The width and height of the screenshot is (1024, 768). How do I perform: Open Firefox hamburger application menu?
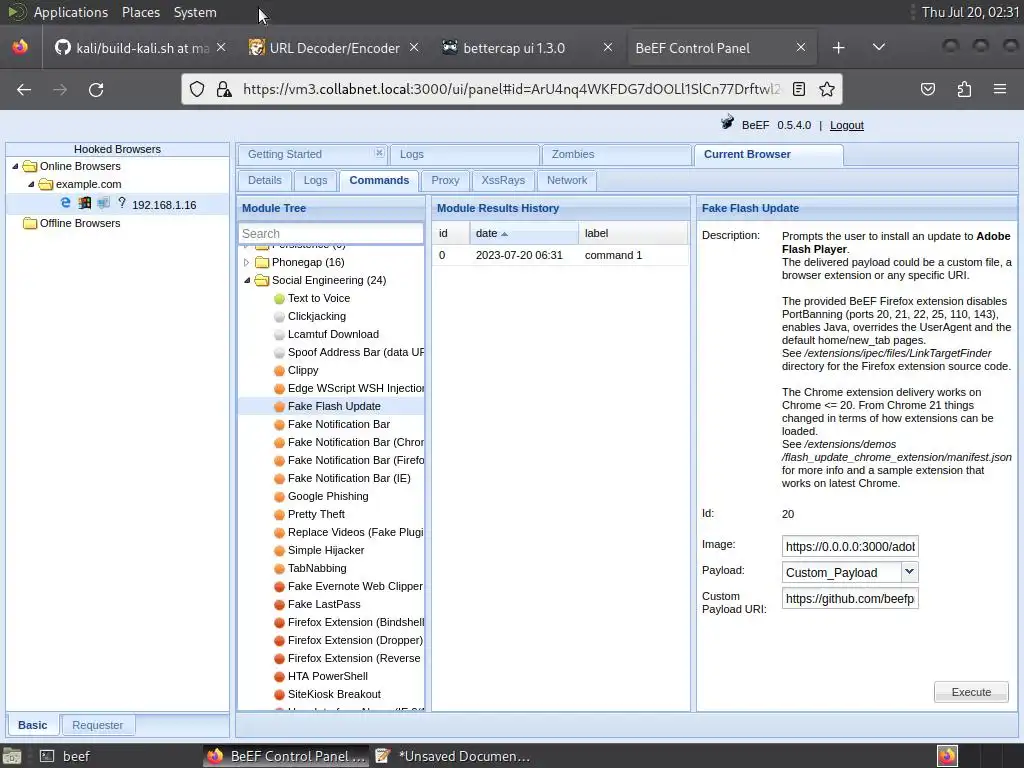point(1000,89)
